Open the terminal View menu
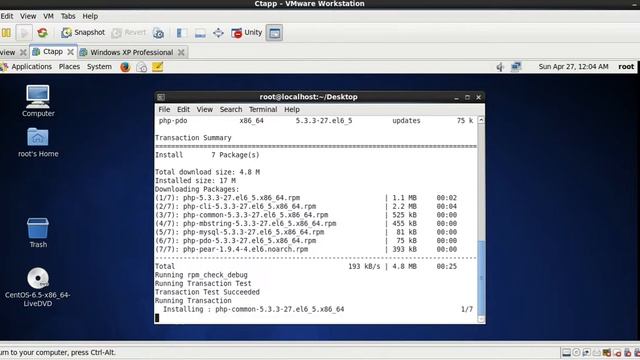Image resolution: width=640 pixels, height=360 pixels. (204, 109)
